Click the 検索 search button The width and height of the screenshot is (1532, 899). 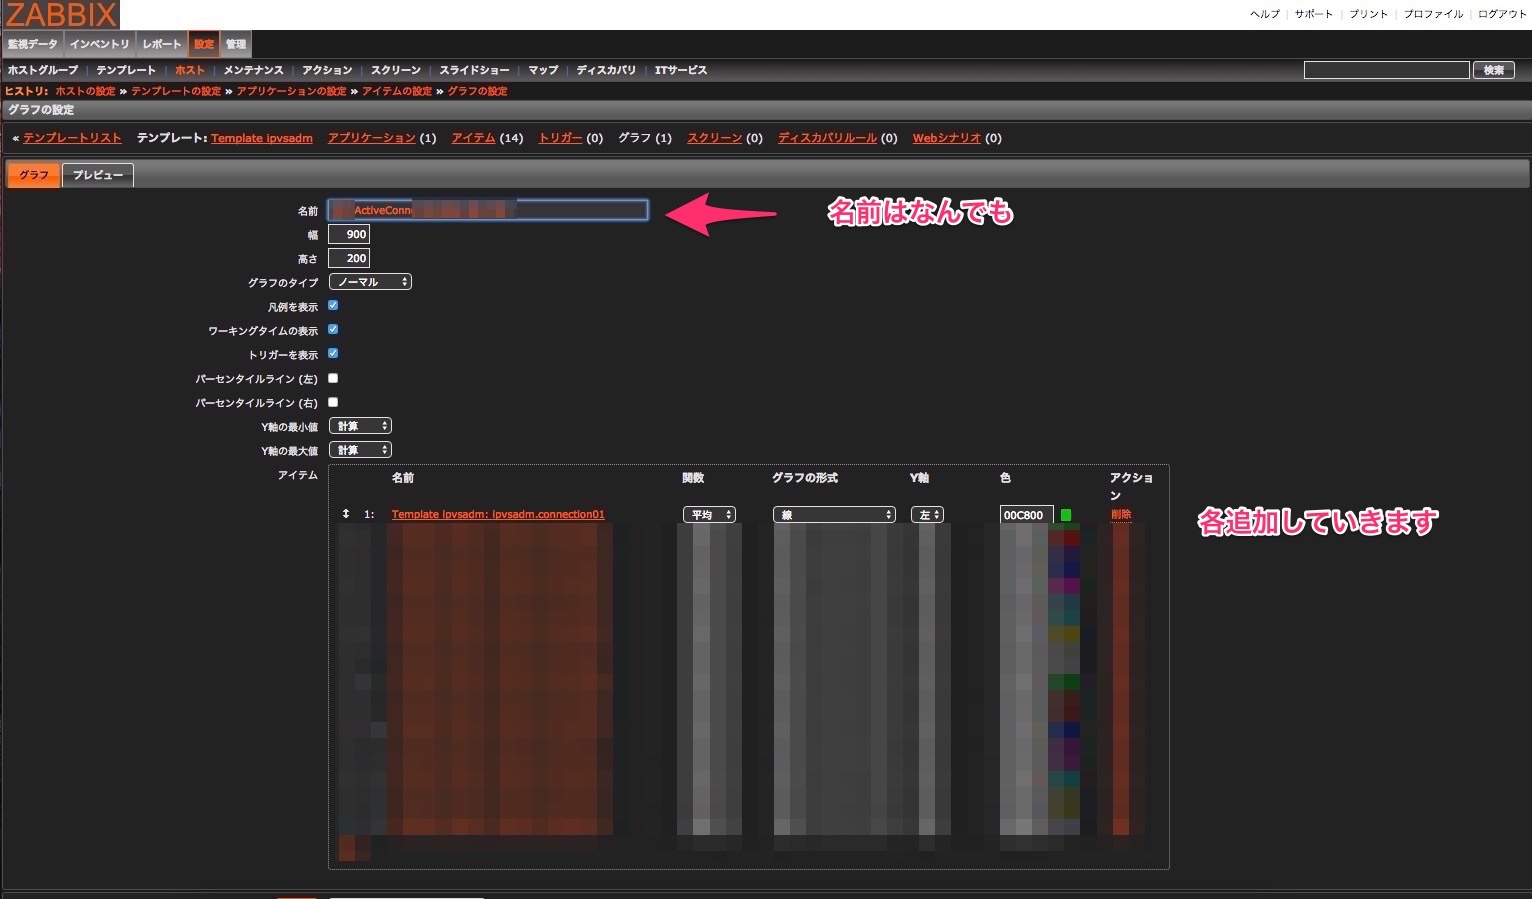click(1493, 70)
